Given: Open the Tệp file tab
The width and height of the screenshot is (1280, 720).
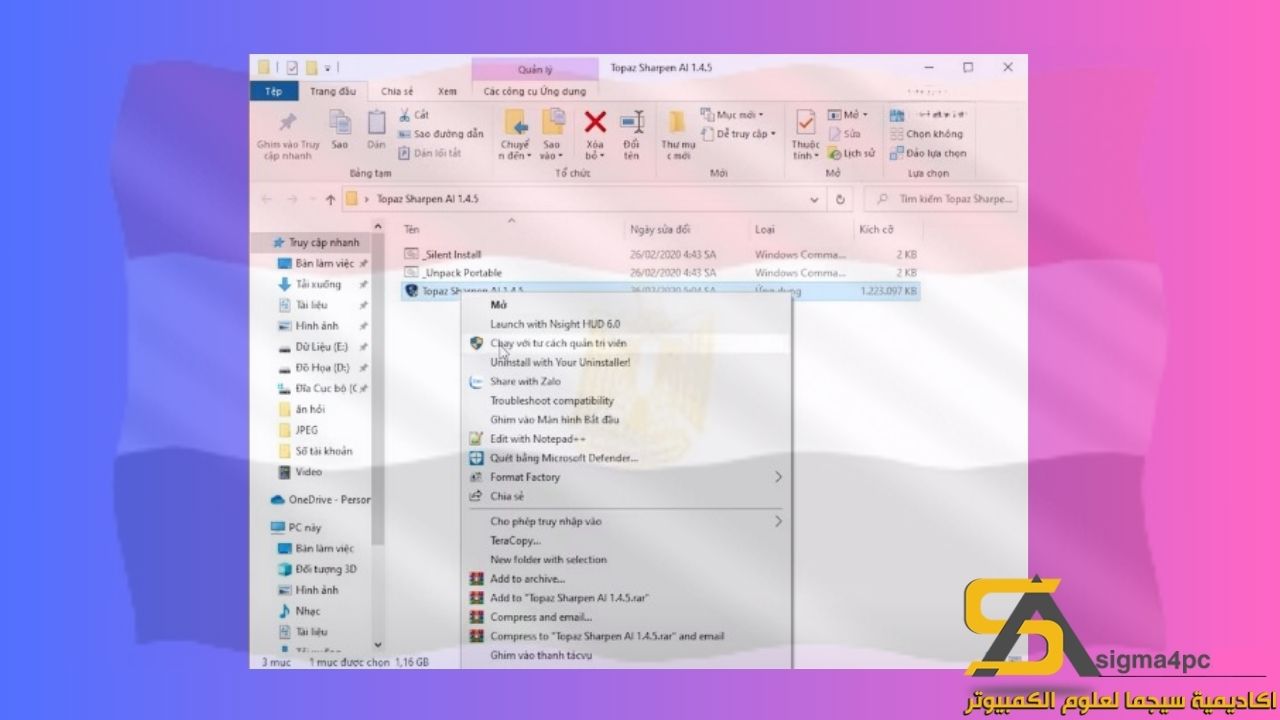Looking at the screenshot, I should click(273, 91).
